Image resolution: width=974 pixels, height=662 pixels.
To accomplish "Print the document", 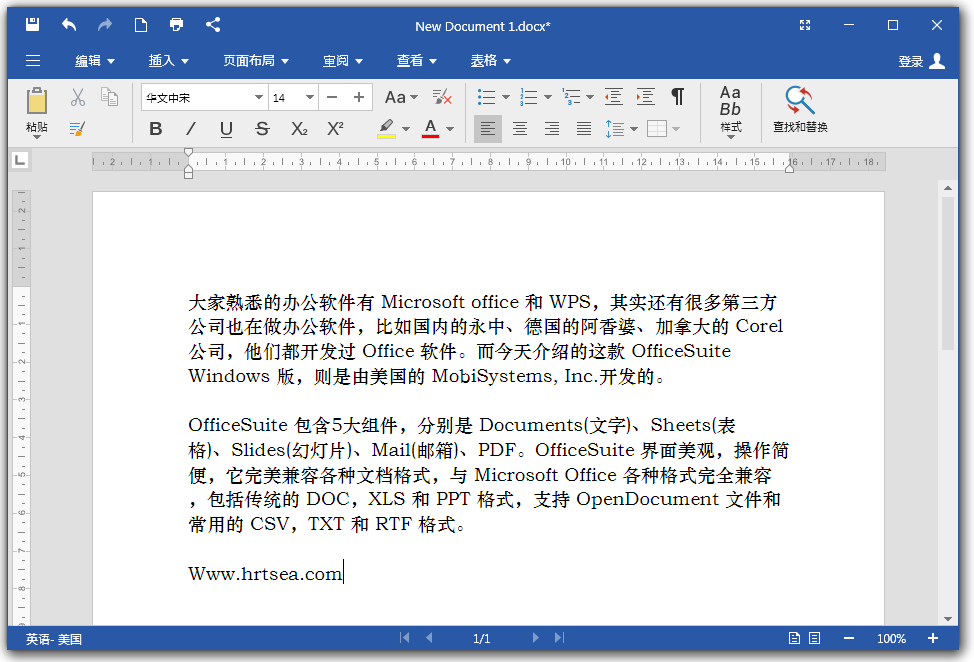I will pyautogui.click(x=176, y=25).
